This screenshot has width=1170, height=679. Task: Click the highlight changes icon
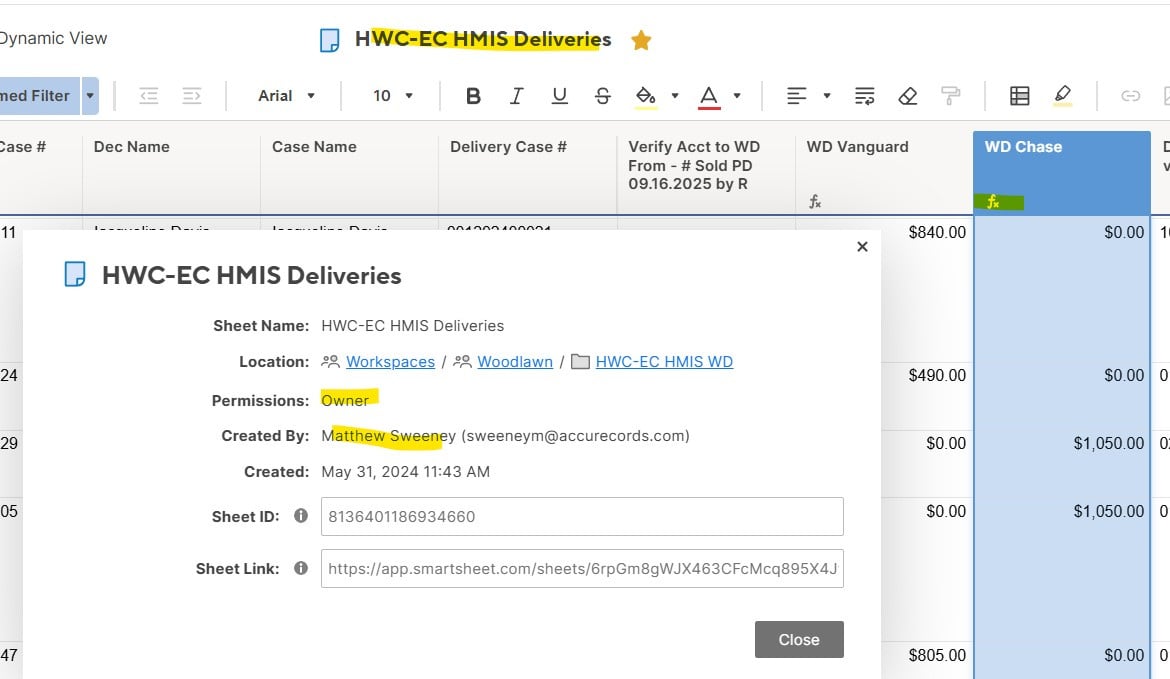point(1063,96)
